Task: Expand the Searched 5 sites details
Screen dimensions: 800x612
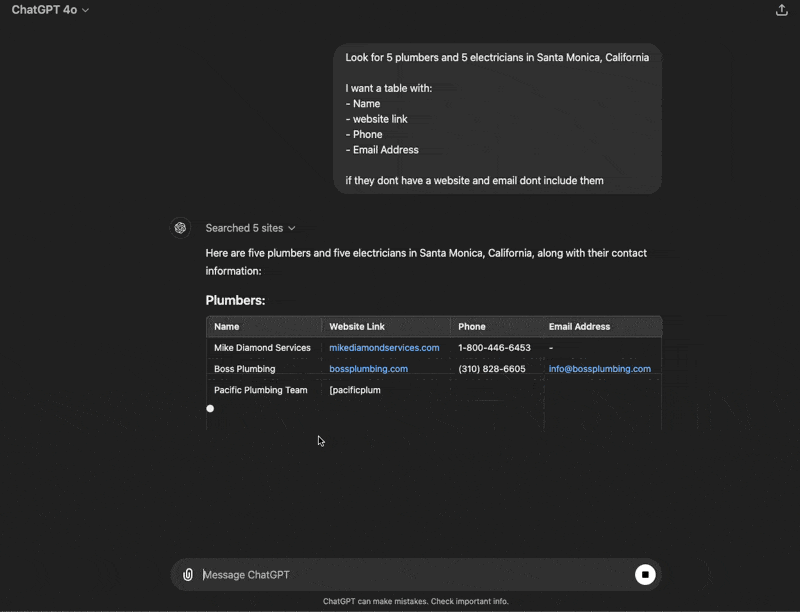Action: (250, 228)
